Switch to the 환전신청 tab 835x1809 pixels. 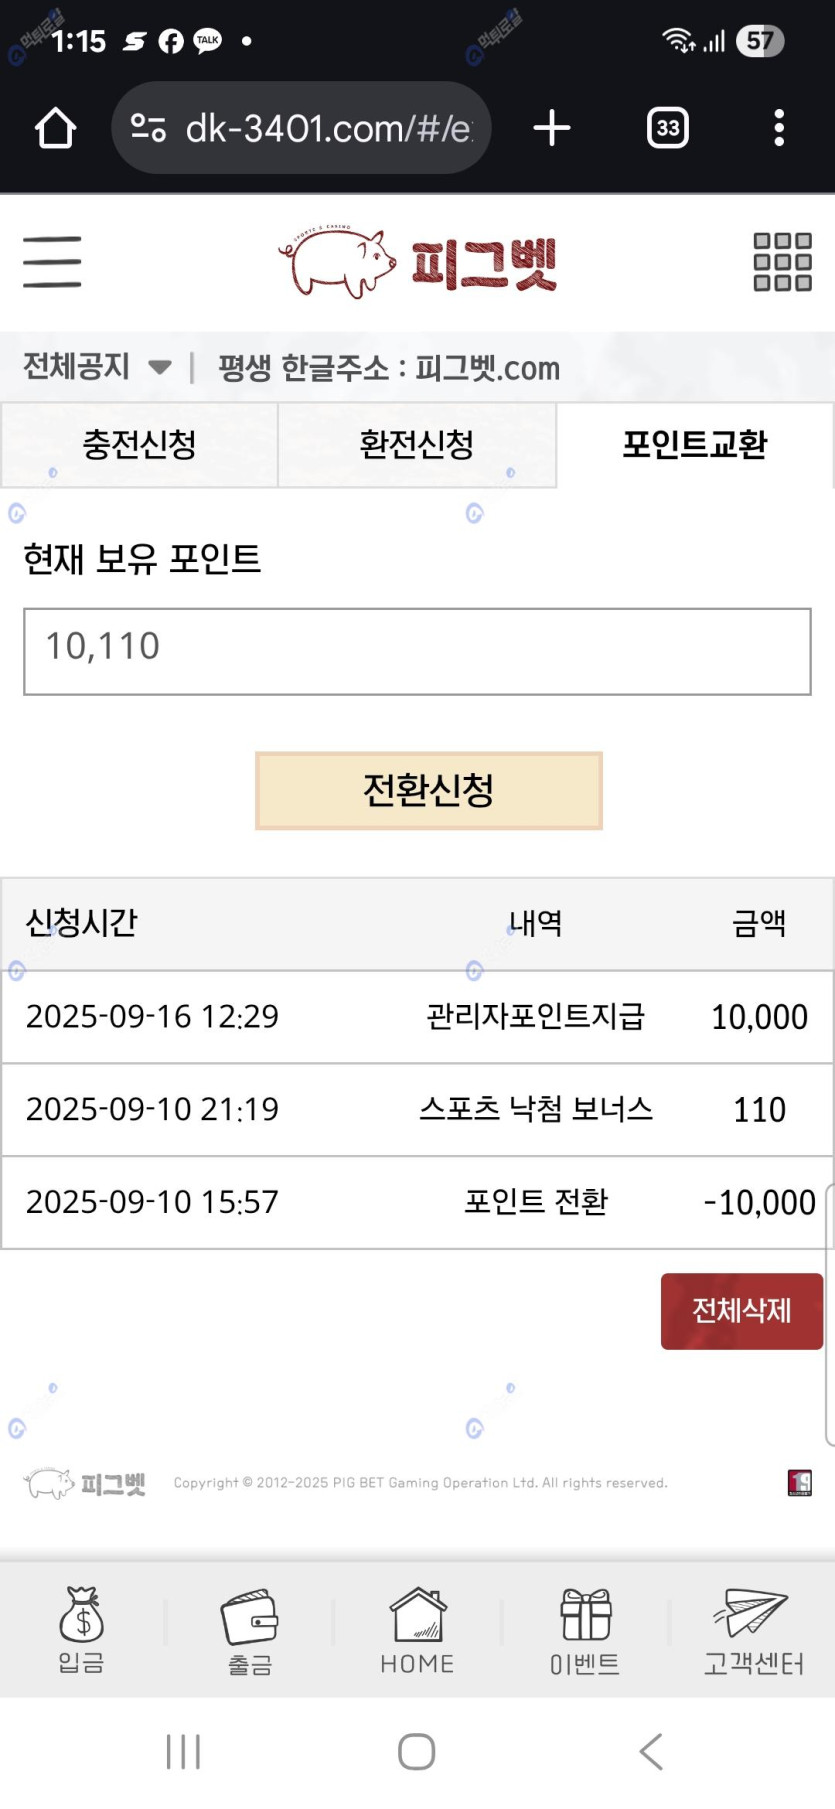[x=417, y=445]
